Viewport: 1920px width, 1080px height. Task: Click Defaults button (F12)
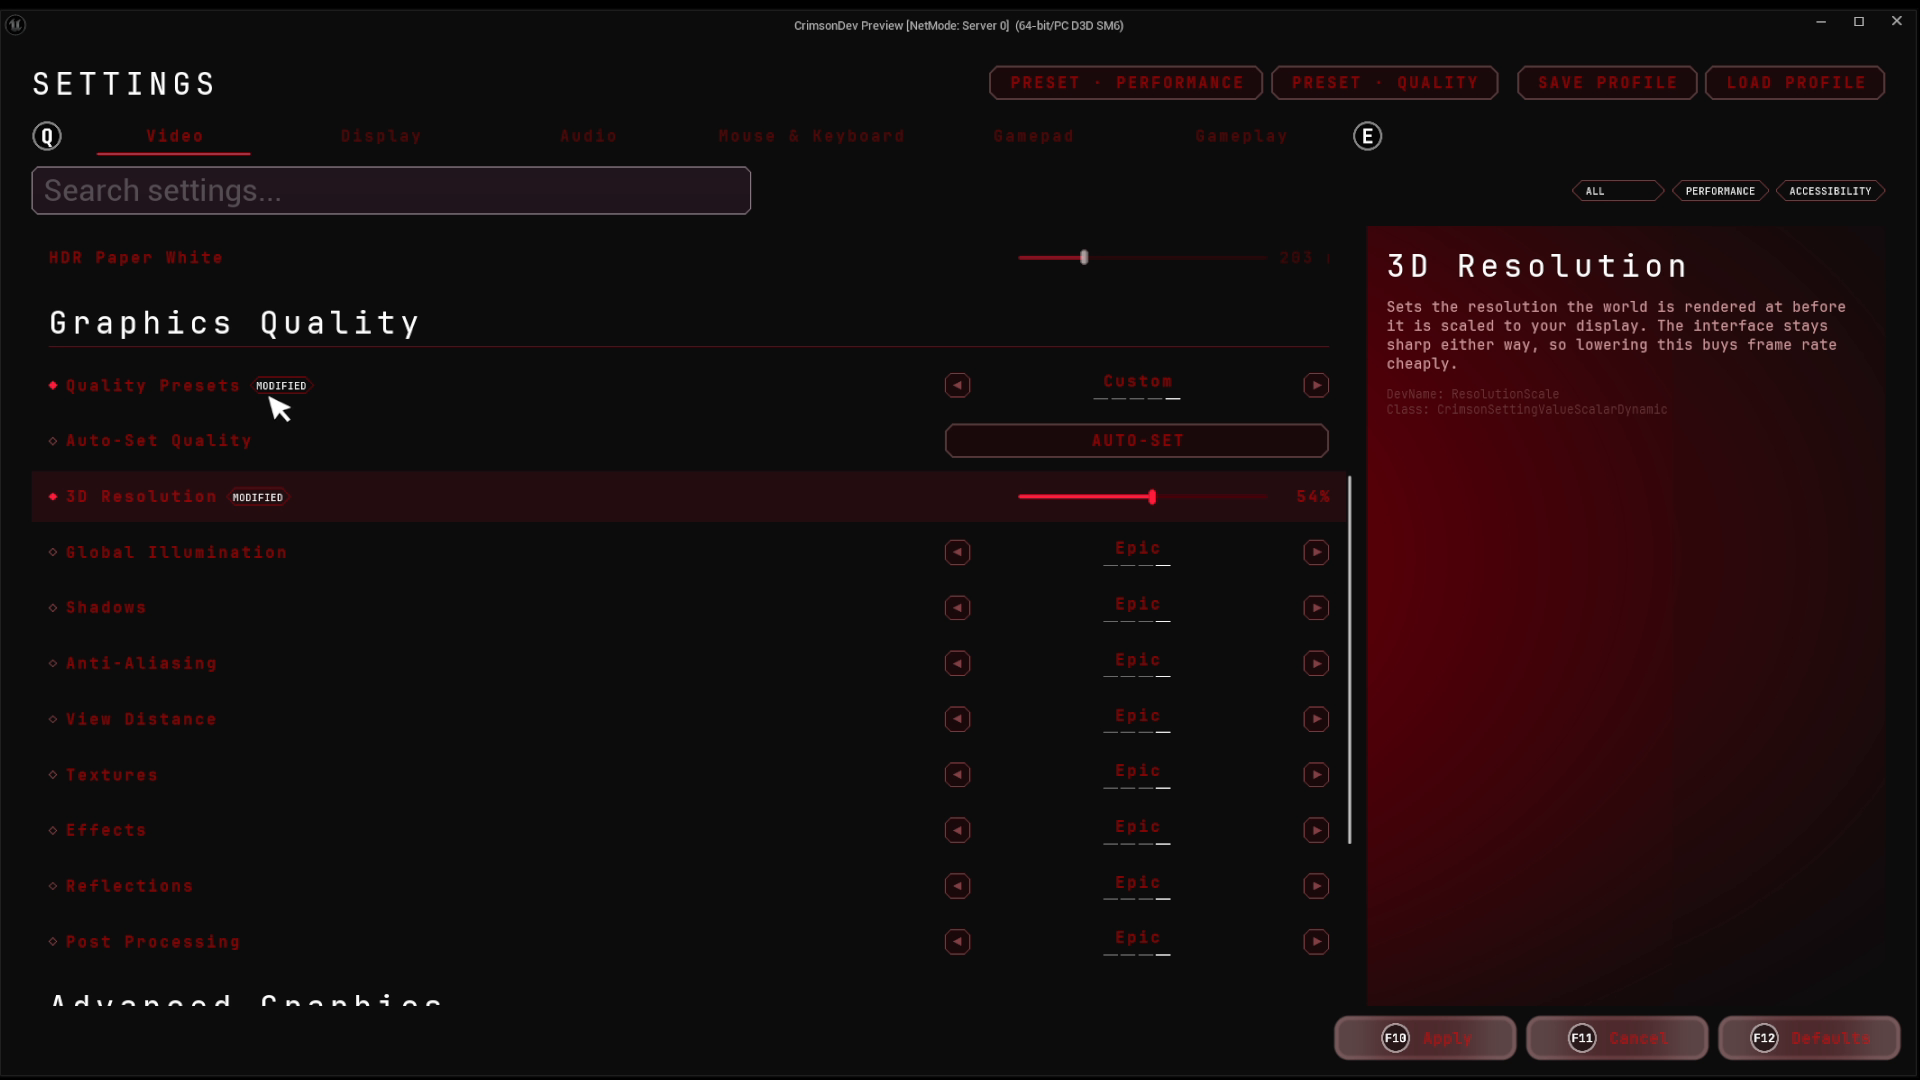(x=1809, y=1038)
